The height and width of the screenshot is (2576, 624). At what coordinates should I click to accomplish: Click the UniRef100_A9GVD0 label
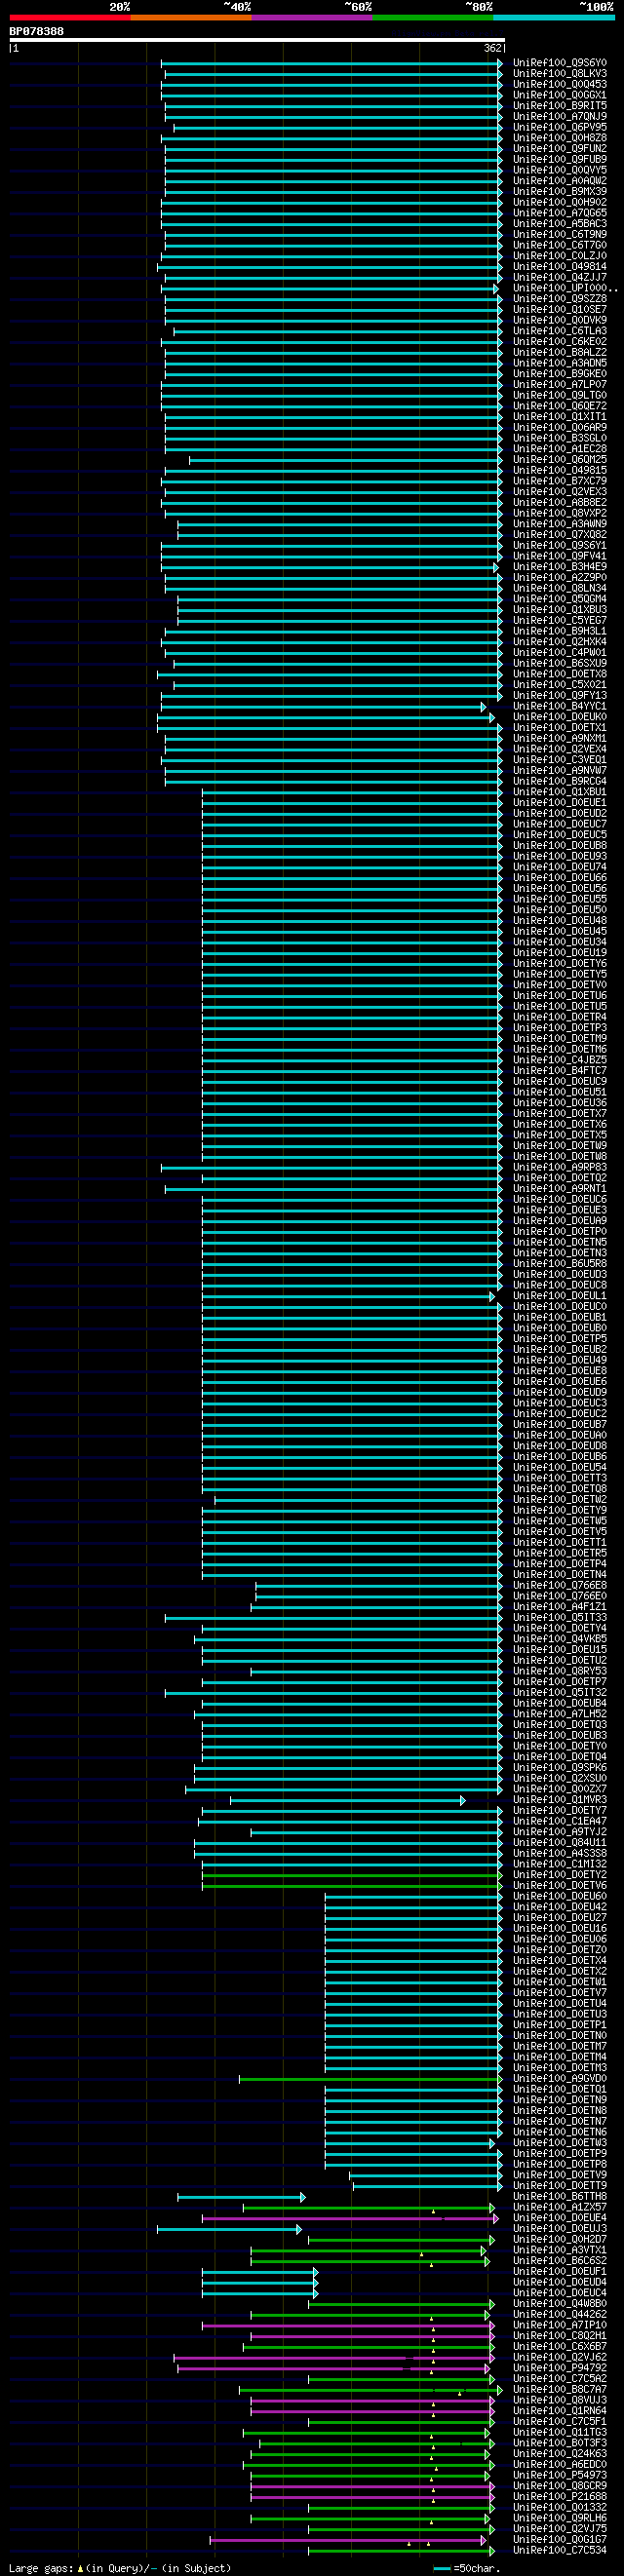click(x=560, y=2079)
